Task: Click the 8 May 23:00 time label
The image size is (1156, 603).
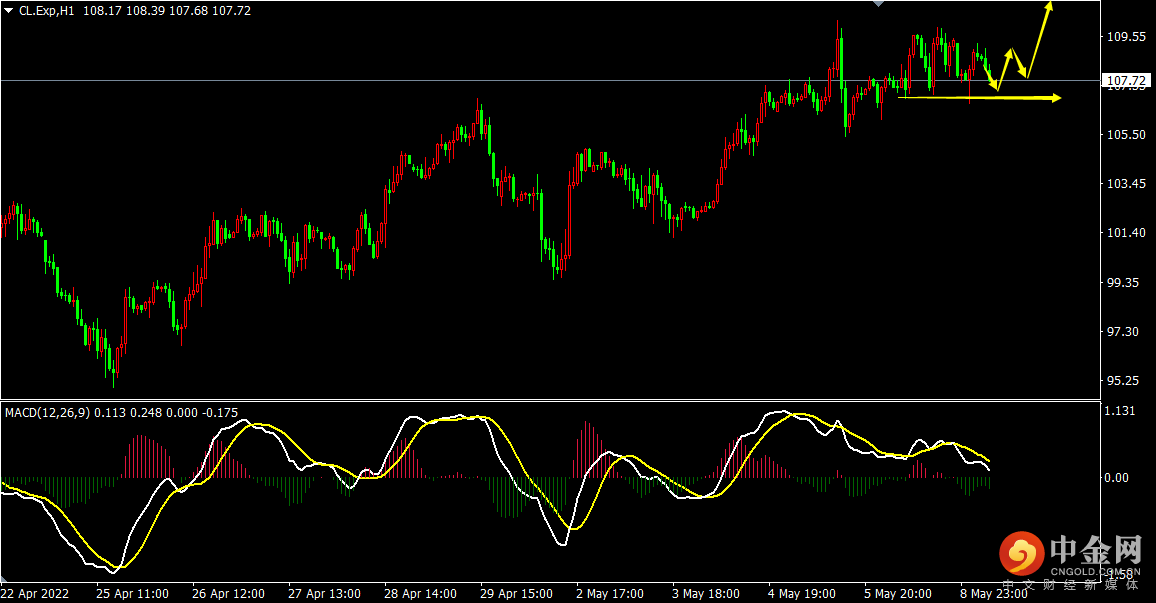Action: 992,593
